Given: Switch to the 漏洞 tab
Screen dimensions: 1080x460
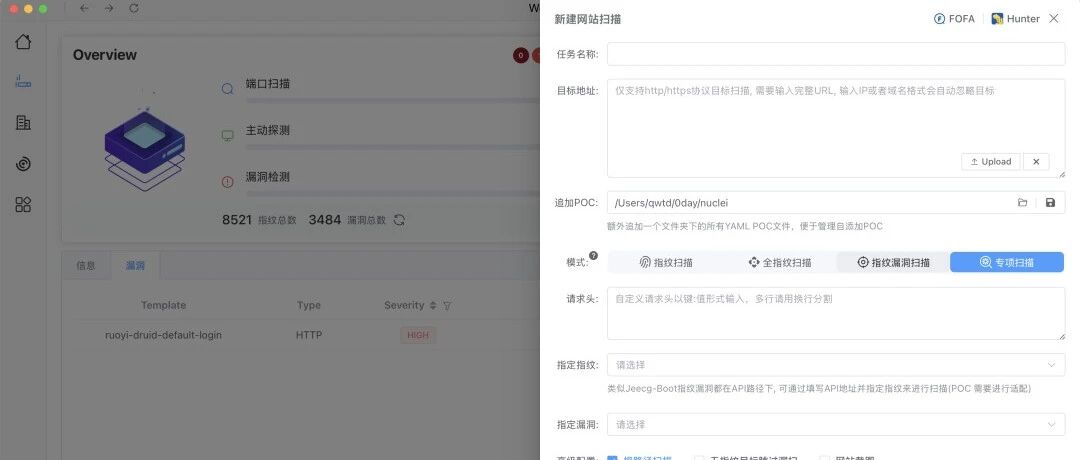Looking at the screenshot, I should [135, 265].
